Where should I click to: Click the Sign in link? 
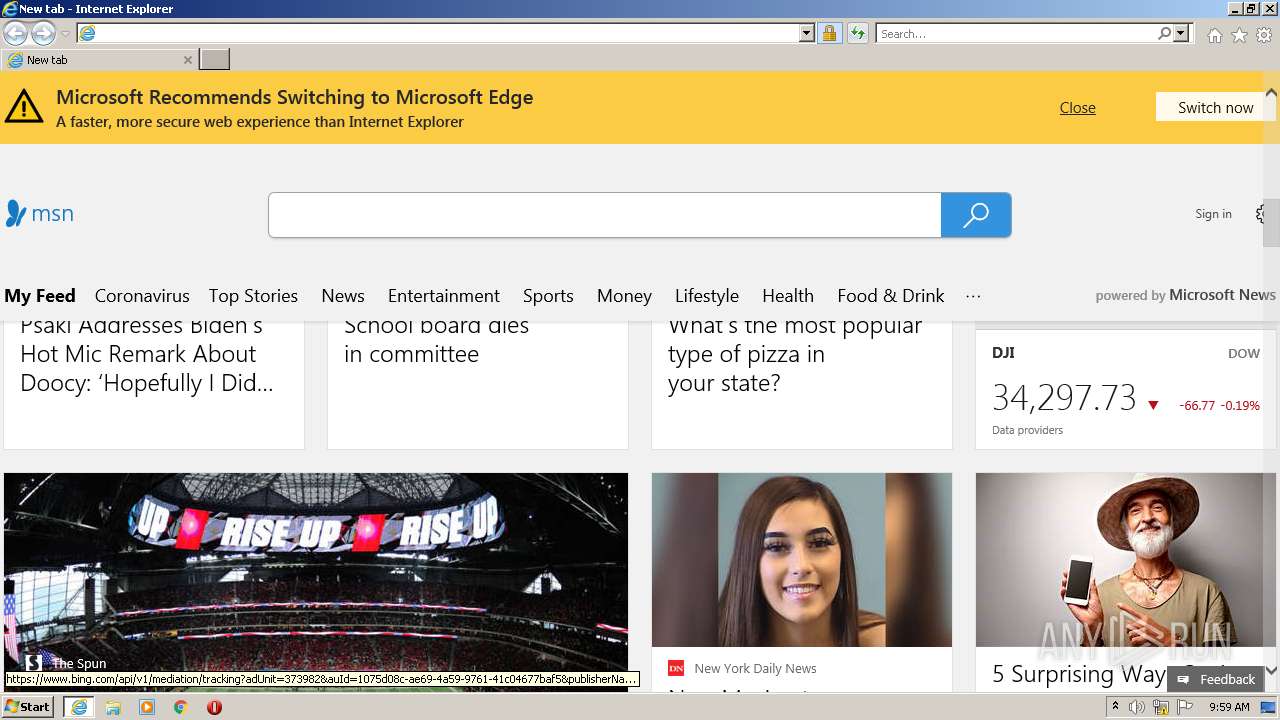coord(1213,214)
